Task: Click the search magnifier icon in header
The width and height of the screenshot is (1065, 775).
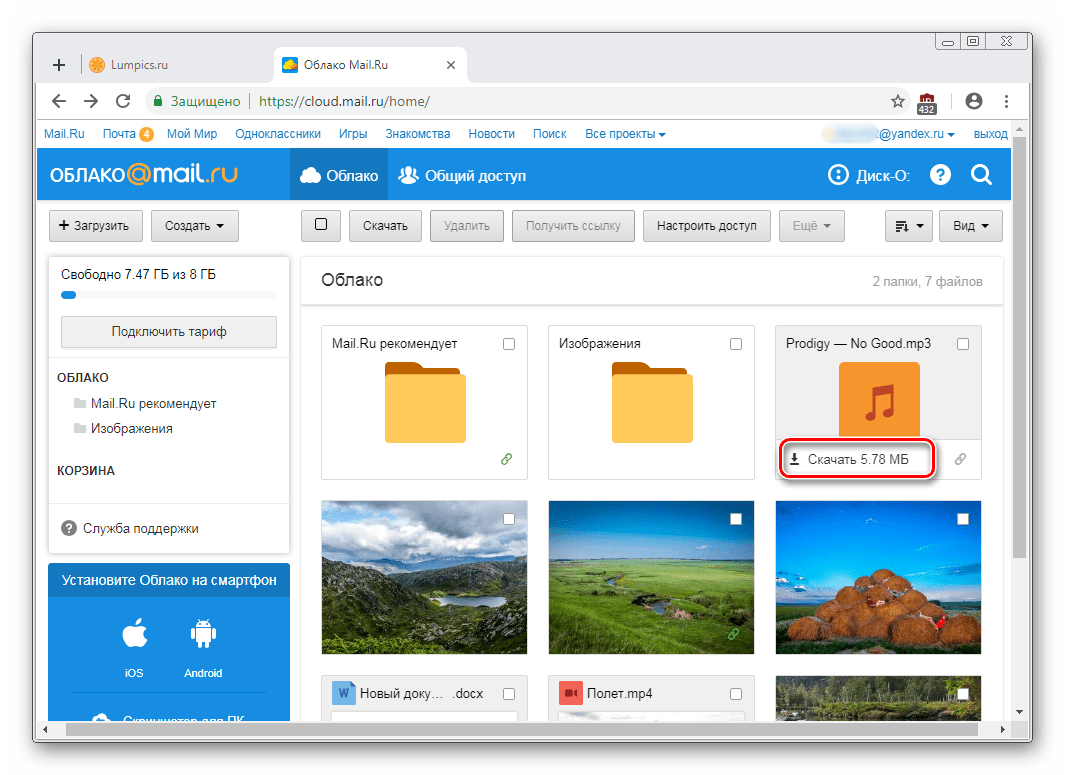Action: [x=981, y=176]
